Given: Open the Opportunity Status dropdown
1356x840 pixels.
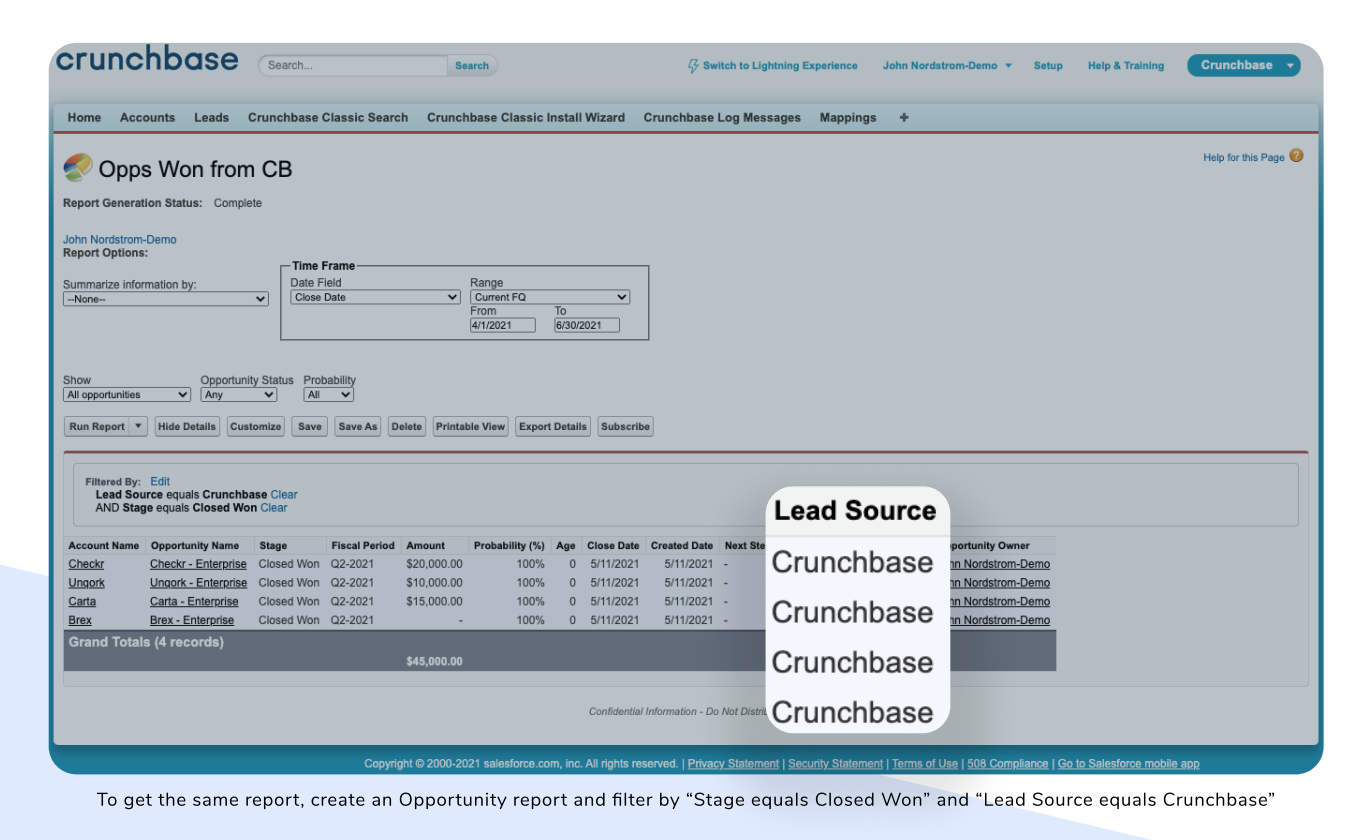Looking at the screenshot, I should (238, 394).
